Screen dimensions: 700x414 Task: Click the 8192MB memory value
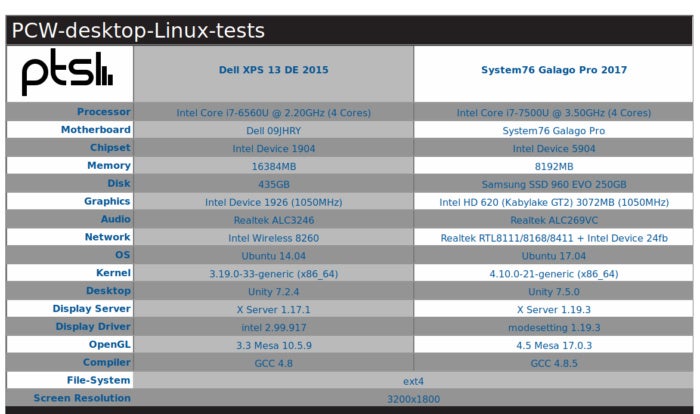pos(554,167)
